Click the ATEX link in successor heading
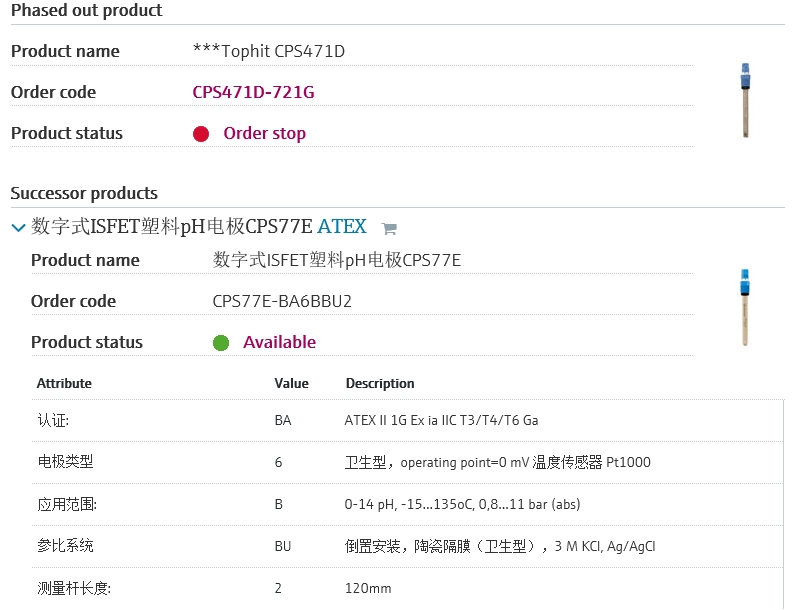This screenshot has height=610, width=795. pos(341,227)
